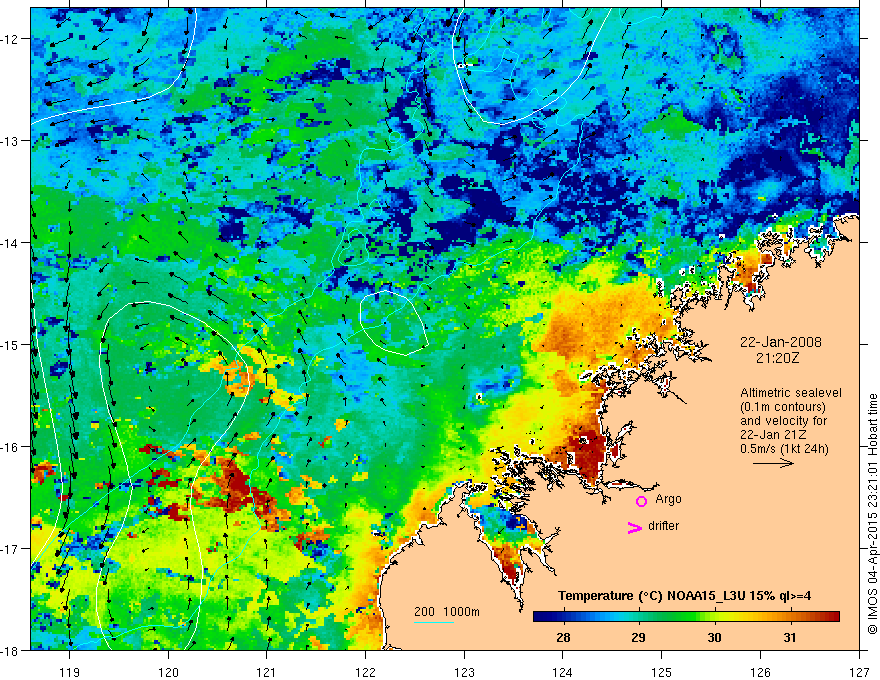Click the latitude axis label -18
880x680 pixels.
click(10, 651)
